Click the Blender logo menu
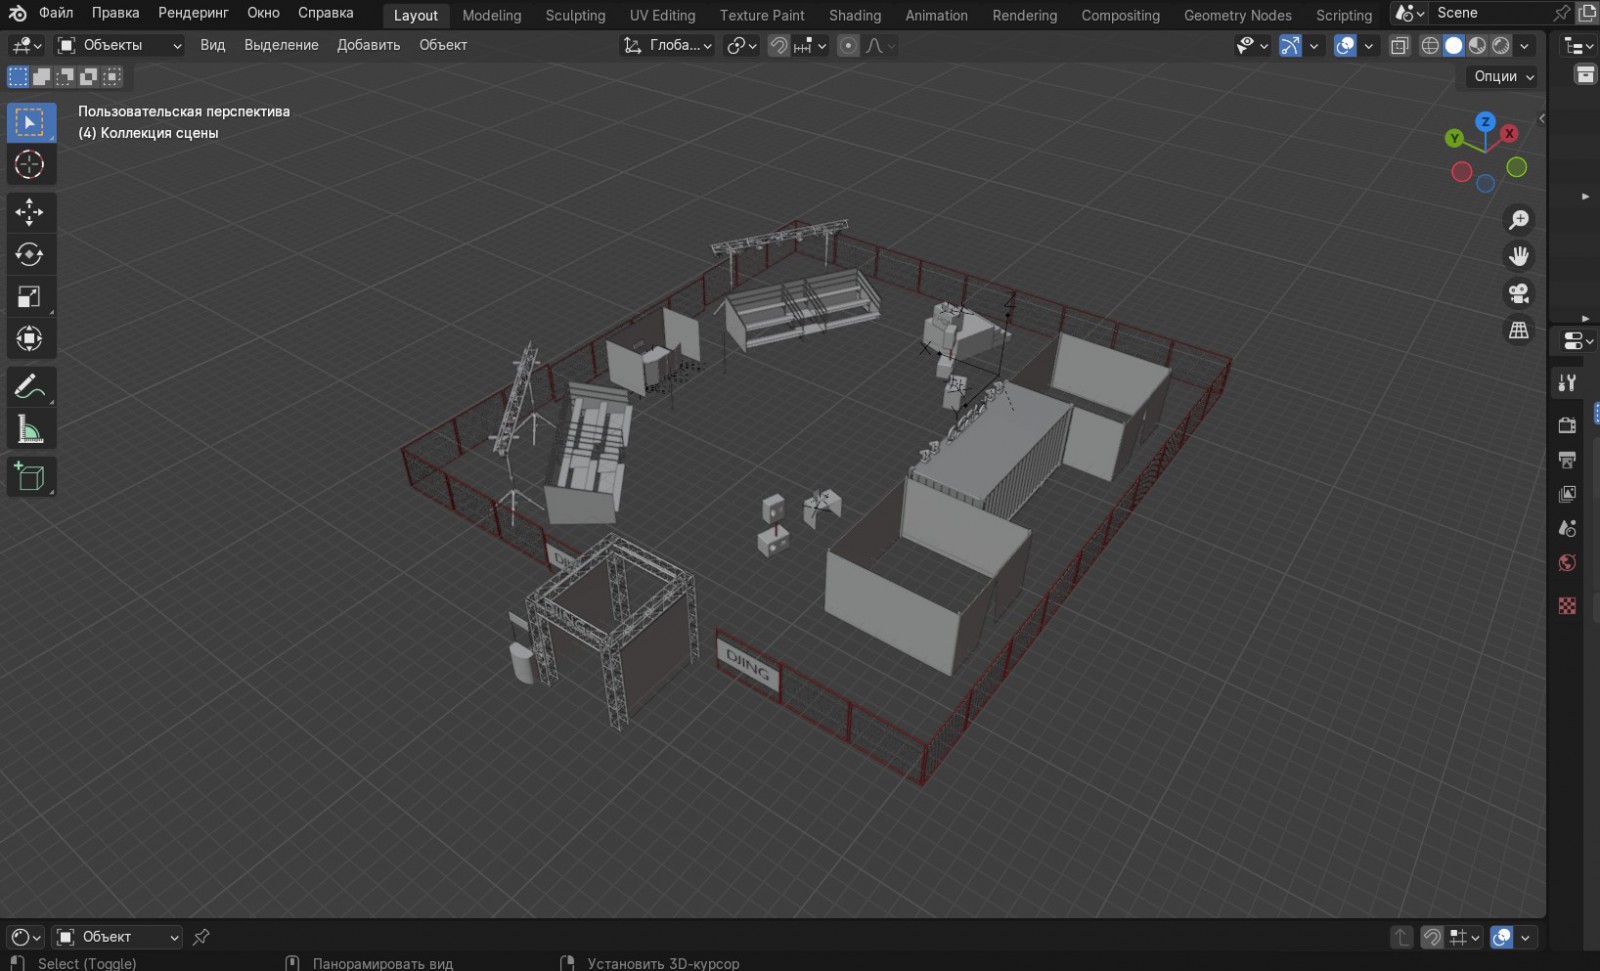The image size is (1600, 971). pos(17,13)
